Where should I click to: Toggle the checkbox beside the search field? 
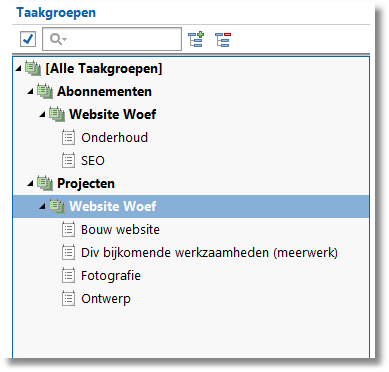(28, 39)
